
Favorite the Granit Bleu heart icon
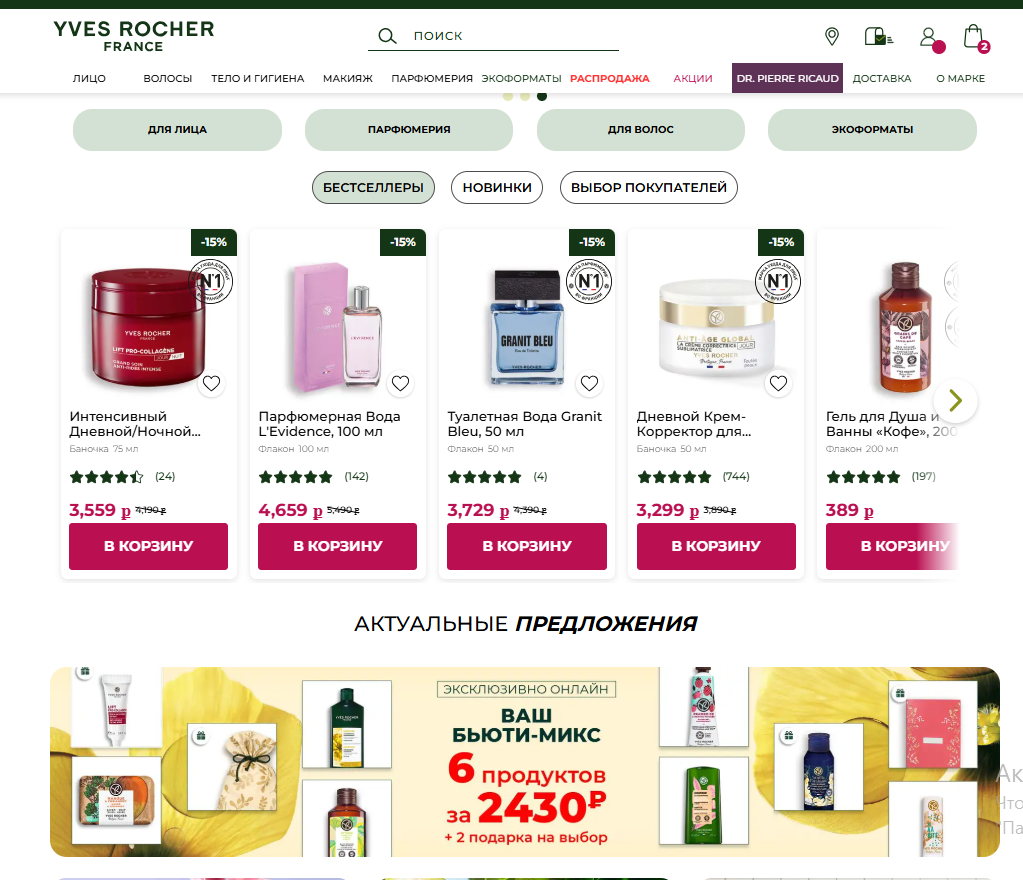(x=589, y=384)
